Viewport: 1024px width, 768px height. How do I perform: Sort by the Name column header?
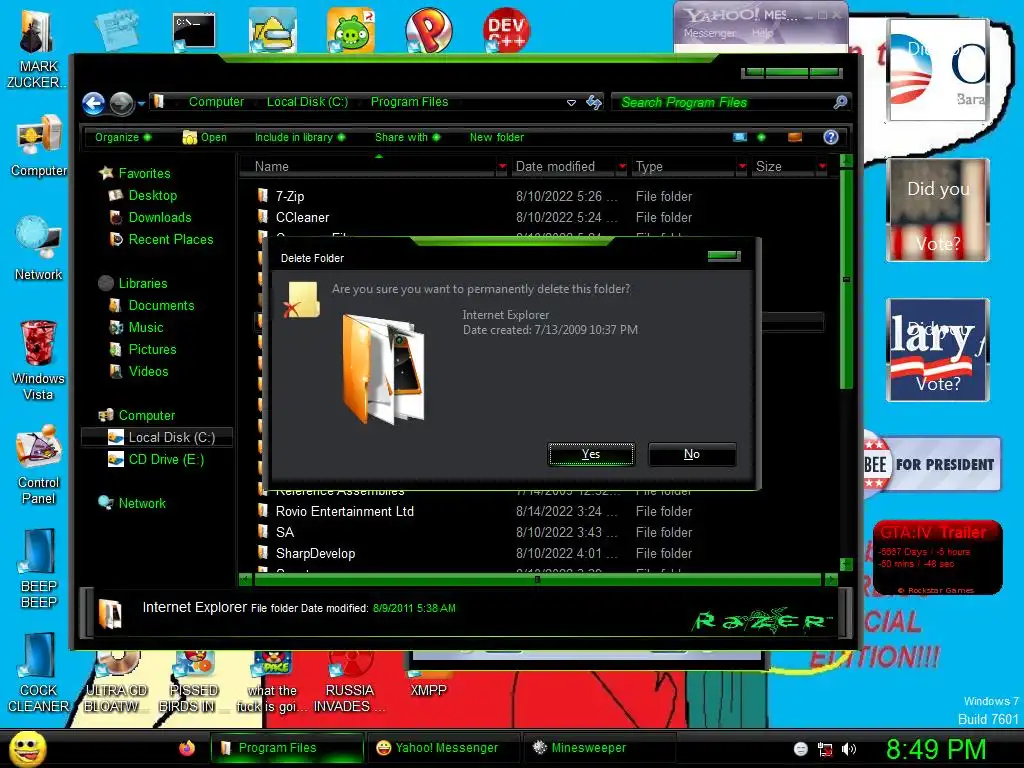pyautogui.click(x=368, y=167)
